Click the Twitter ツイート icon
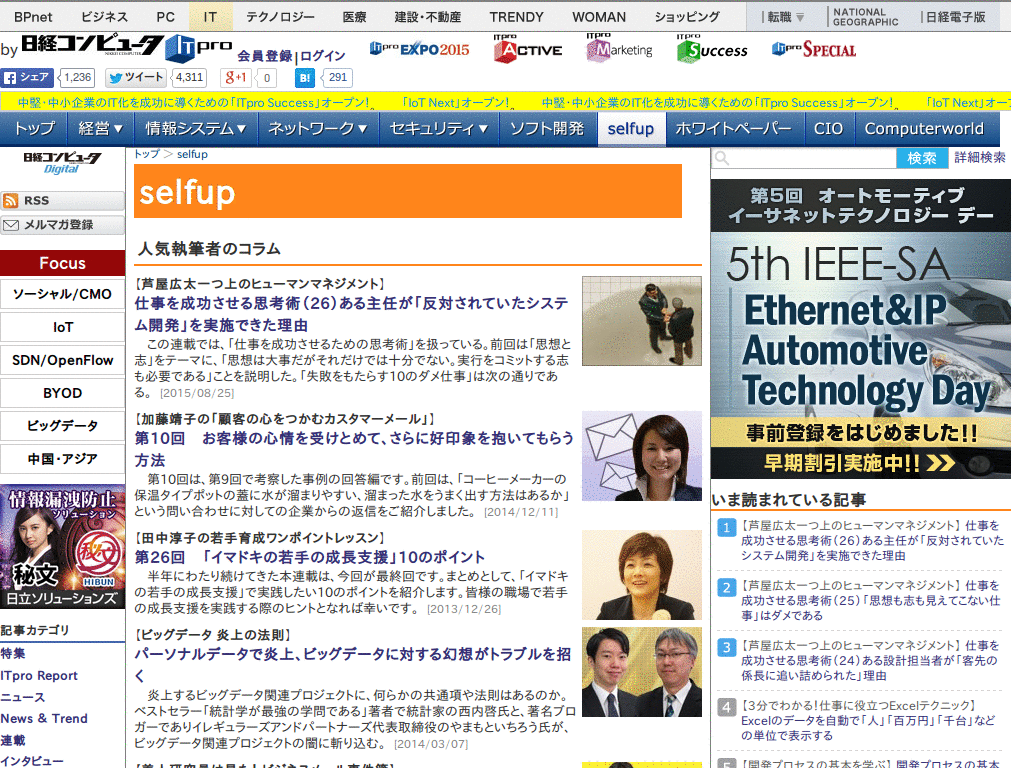 tap(135, 76)
